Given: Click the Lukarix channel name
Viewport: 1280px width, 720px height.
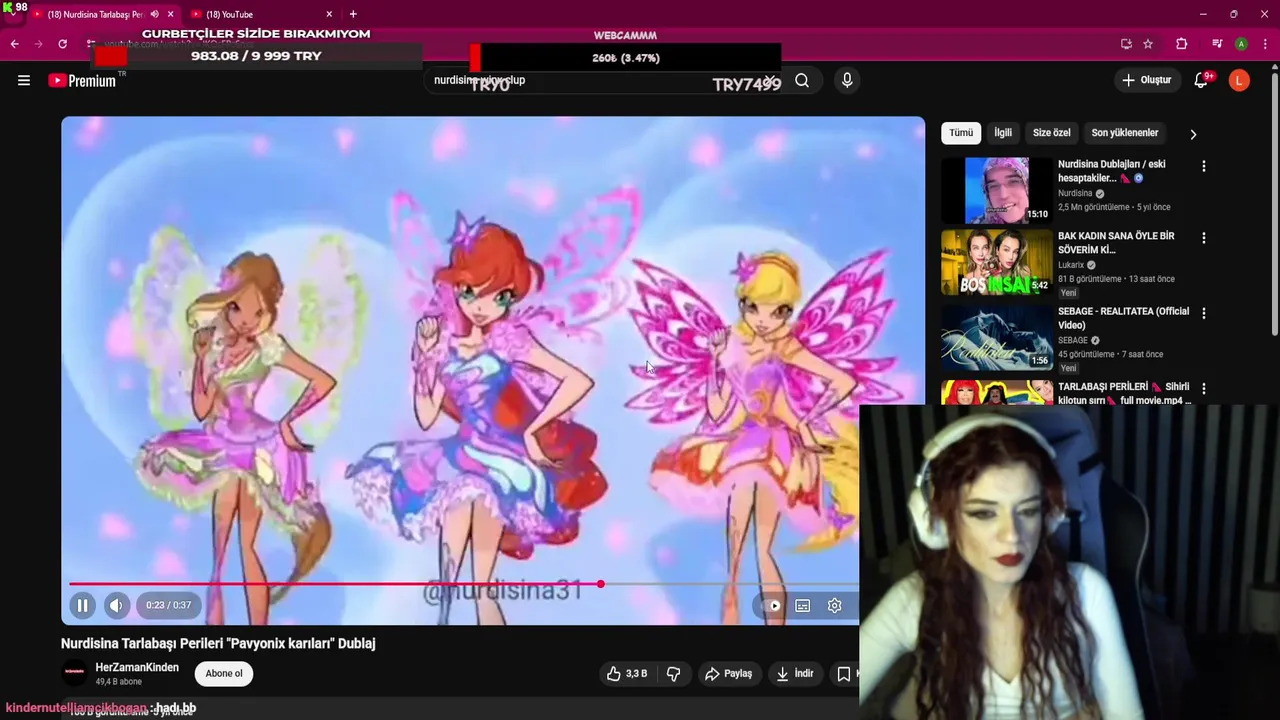Looking at the screenshot, I should click(x=1071, y=265).
